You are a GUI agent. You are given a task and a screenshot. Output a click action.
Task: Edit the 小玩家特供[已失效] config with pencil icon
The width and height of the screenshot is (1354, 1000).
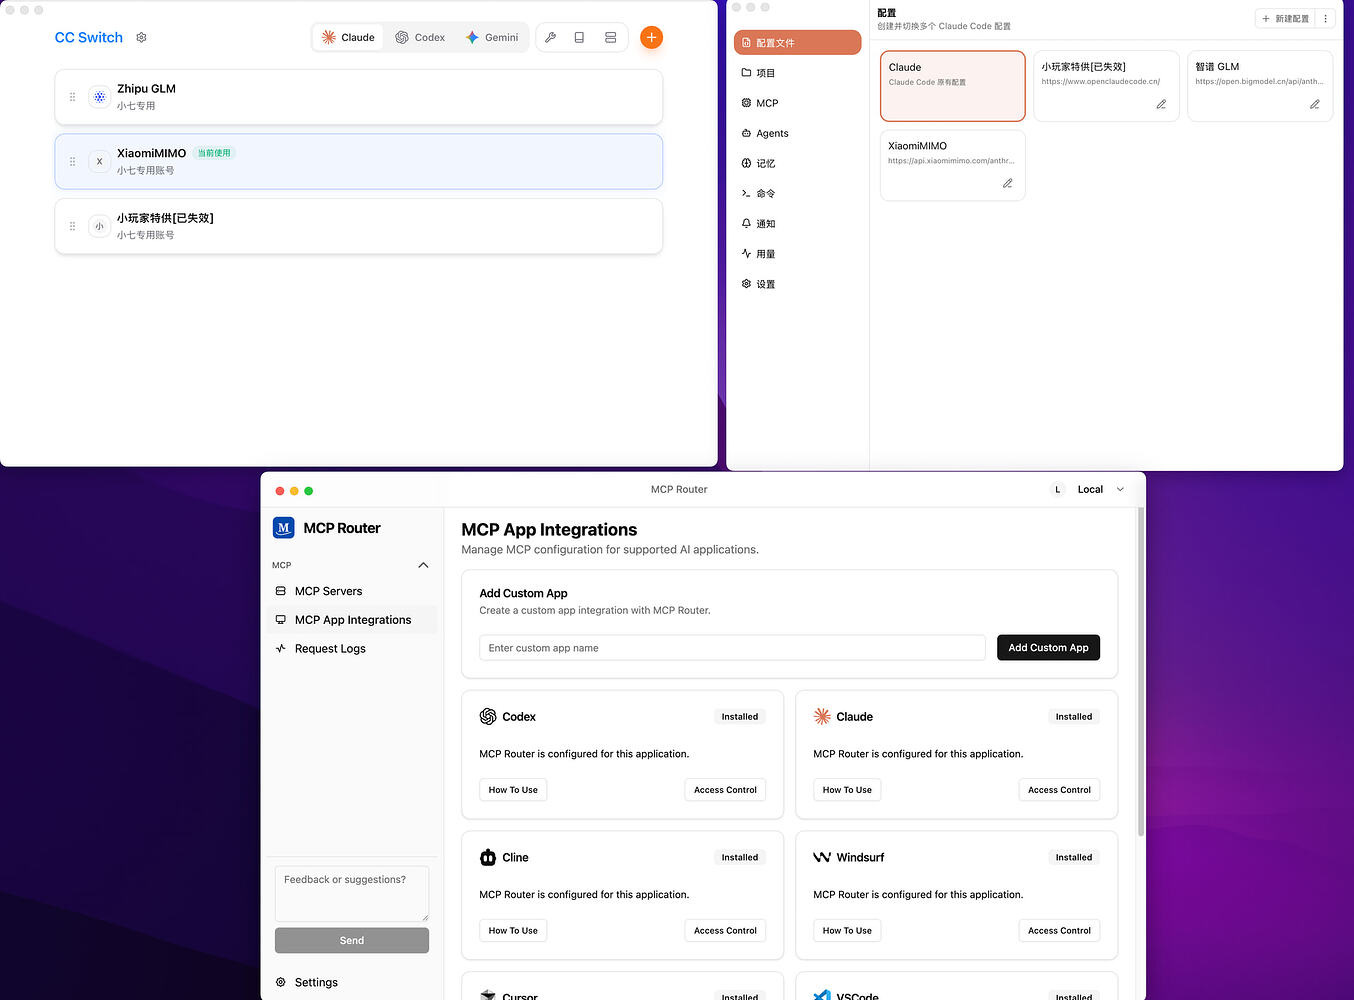(x=1161, y=104)
